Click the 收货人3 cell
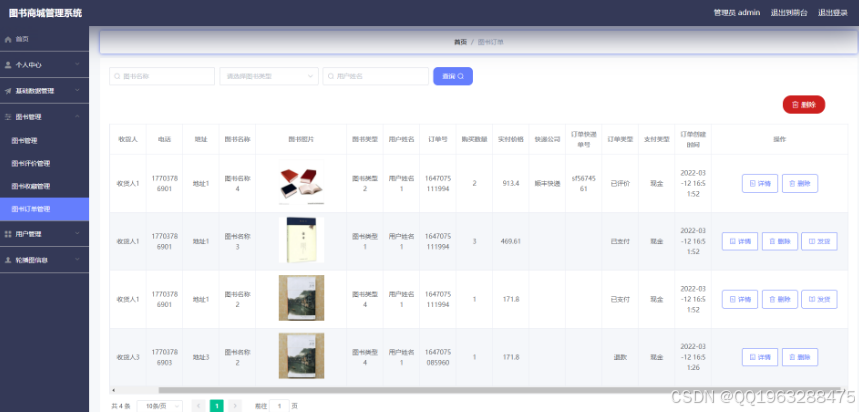The width and height of the screenshot is (859, 412). click(128, 357)
